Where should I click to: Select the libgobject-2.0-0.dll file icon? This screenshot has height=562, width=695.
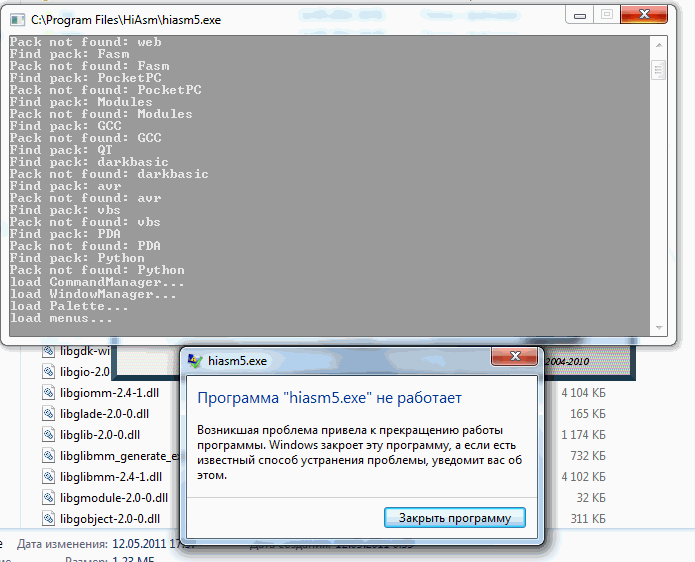(x=50, y=519)
